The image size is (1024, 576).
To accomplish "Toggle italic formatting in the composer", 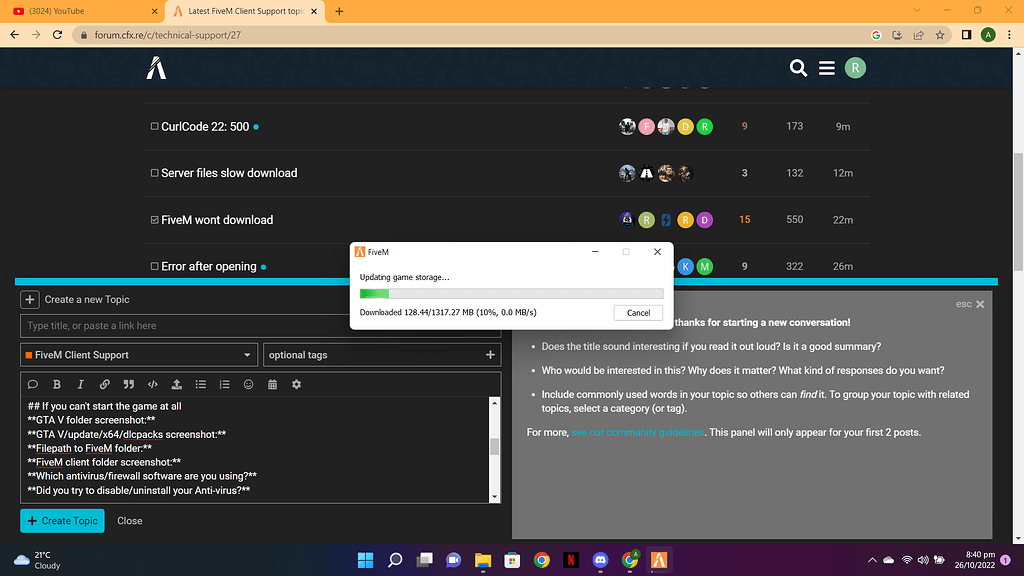I will [80, 384].
